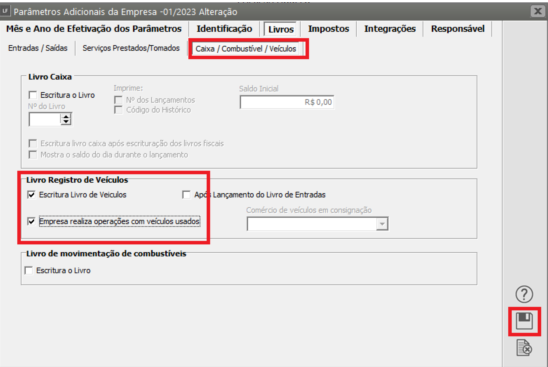
Task: Click the Imprime: label
Action: (x=128, y=88)
